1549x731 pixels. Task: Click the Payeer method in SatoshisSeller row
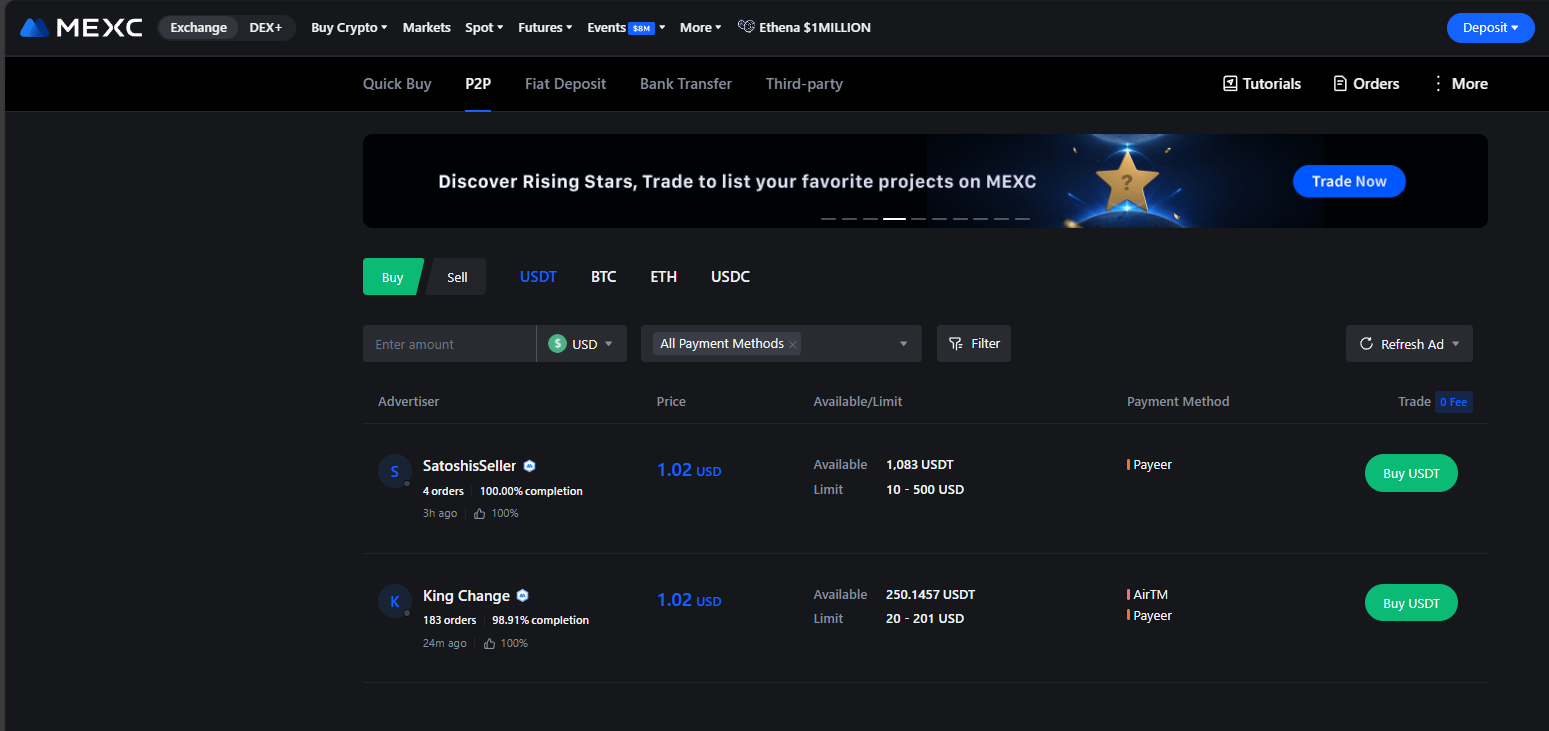1152,464
